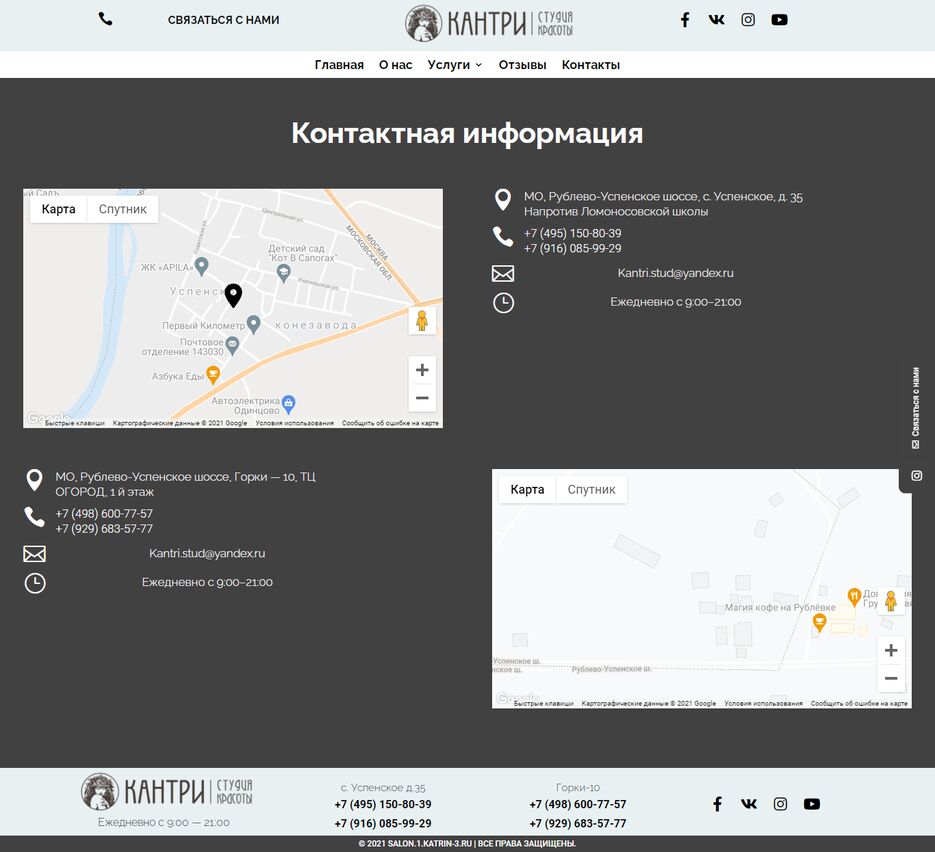Go to the Отзывы menu item
The height and width of the screenshot is (852, 935).
click(x=522, y=64)
